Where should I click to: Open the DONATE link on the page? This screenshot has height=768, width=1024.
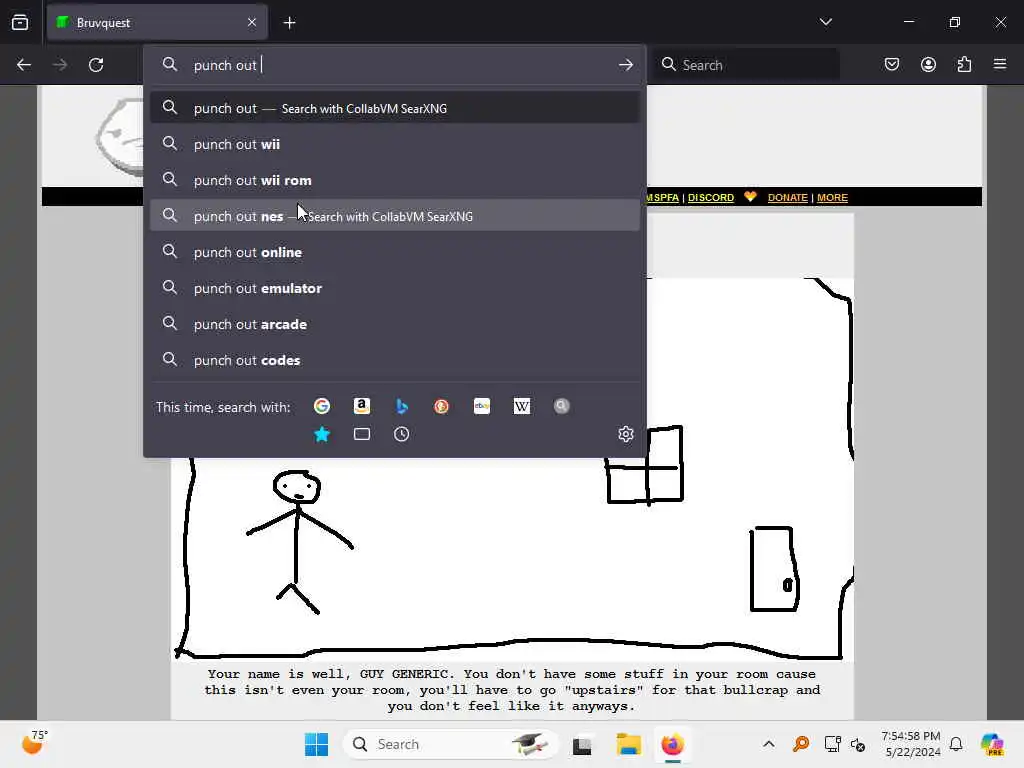tap(788, 197)
